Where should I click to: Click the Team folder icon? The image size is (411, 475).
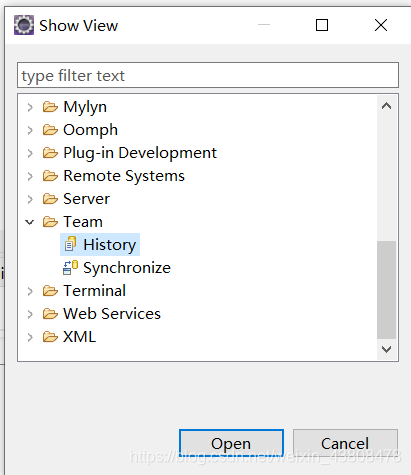(x=50, y=222)
